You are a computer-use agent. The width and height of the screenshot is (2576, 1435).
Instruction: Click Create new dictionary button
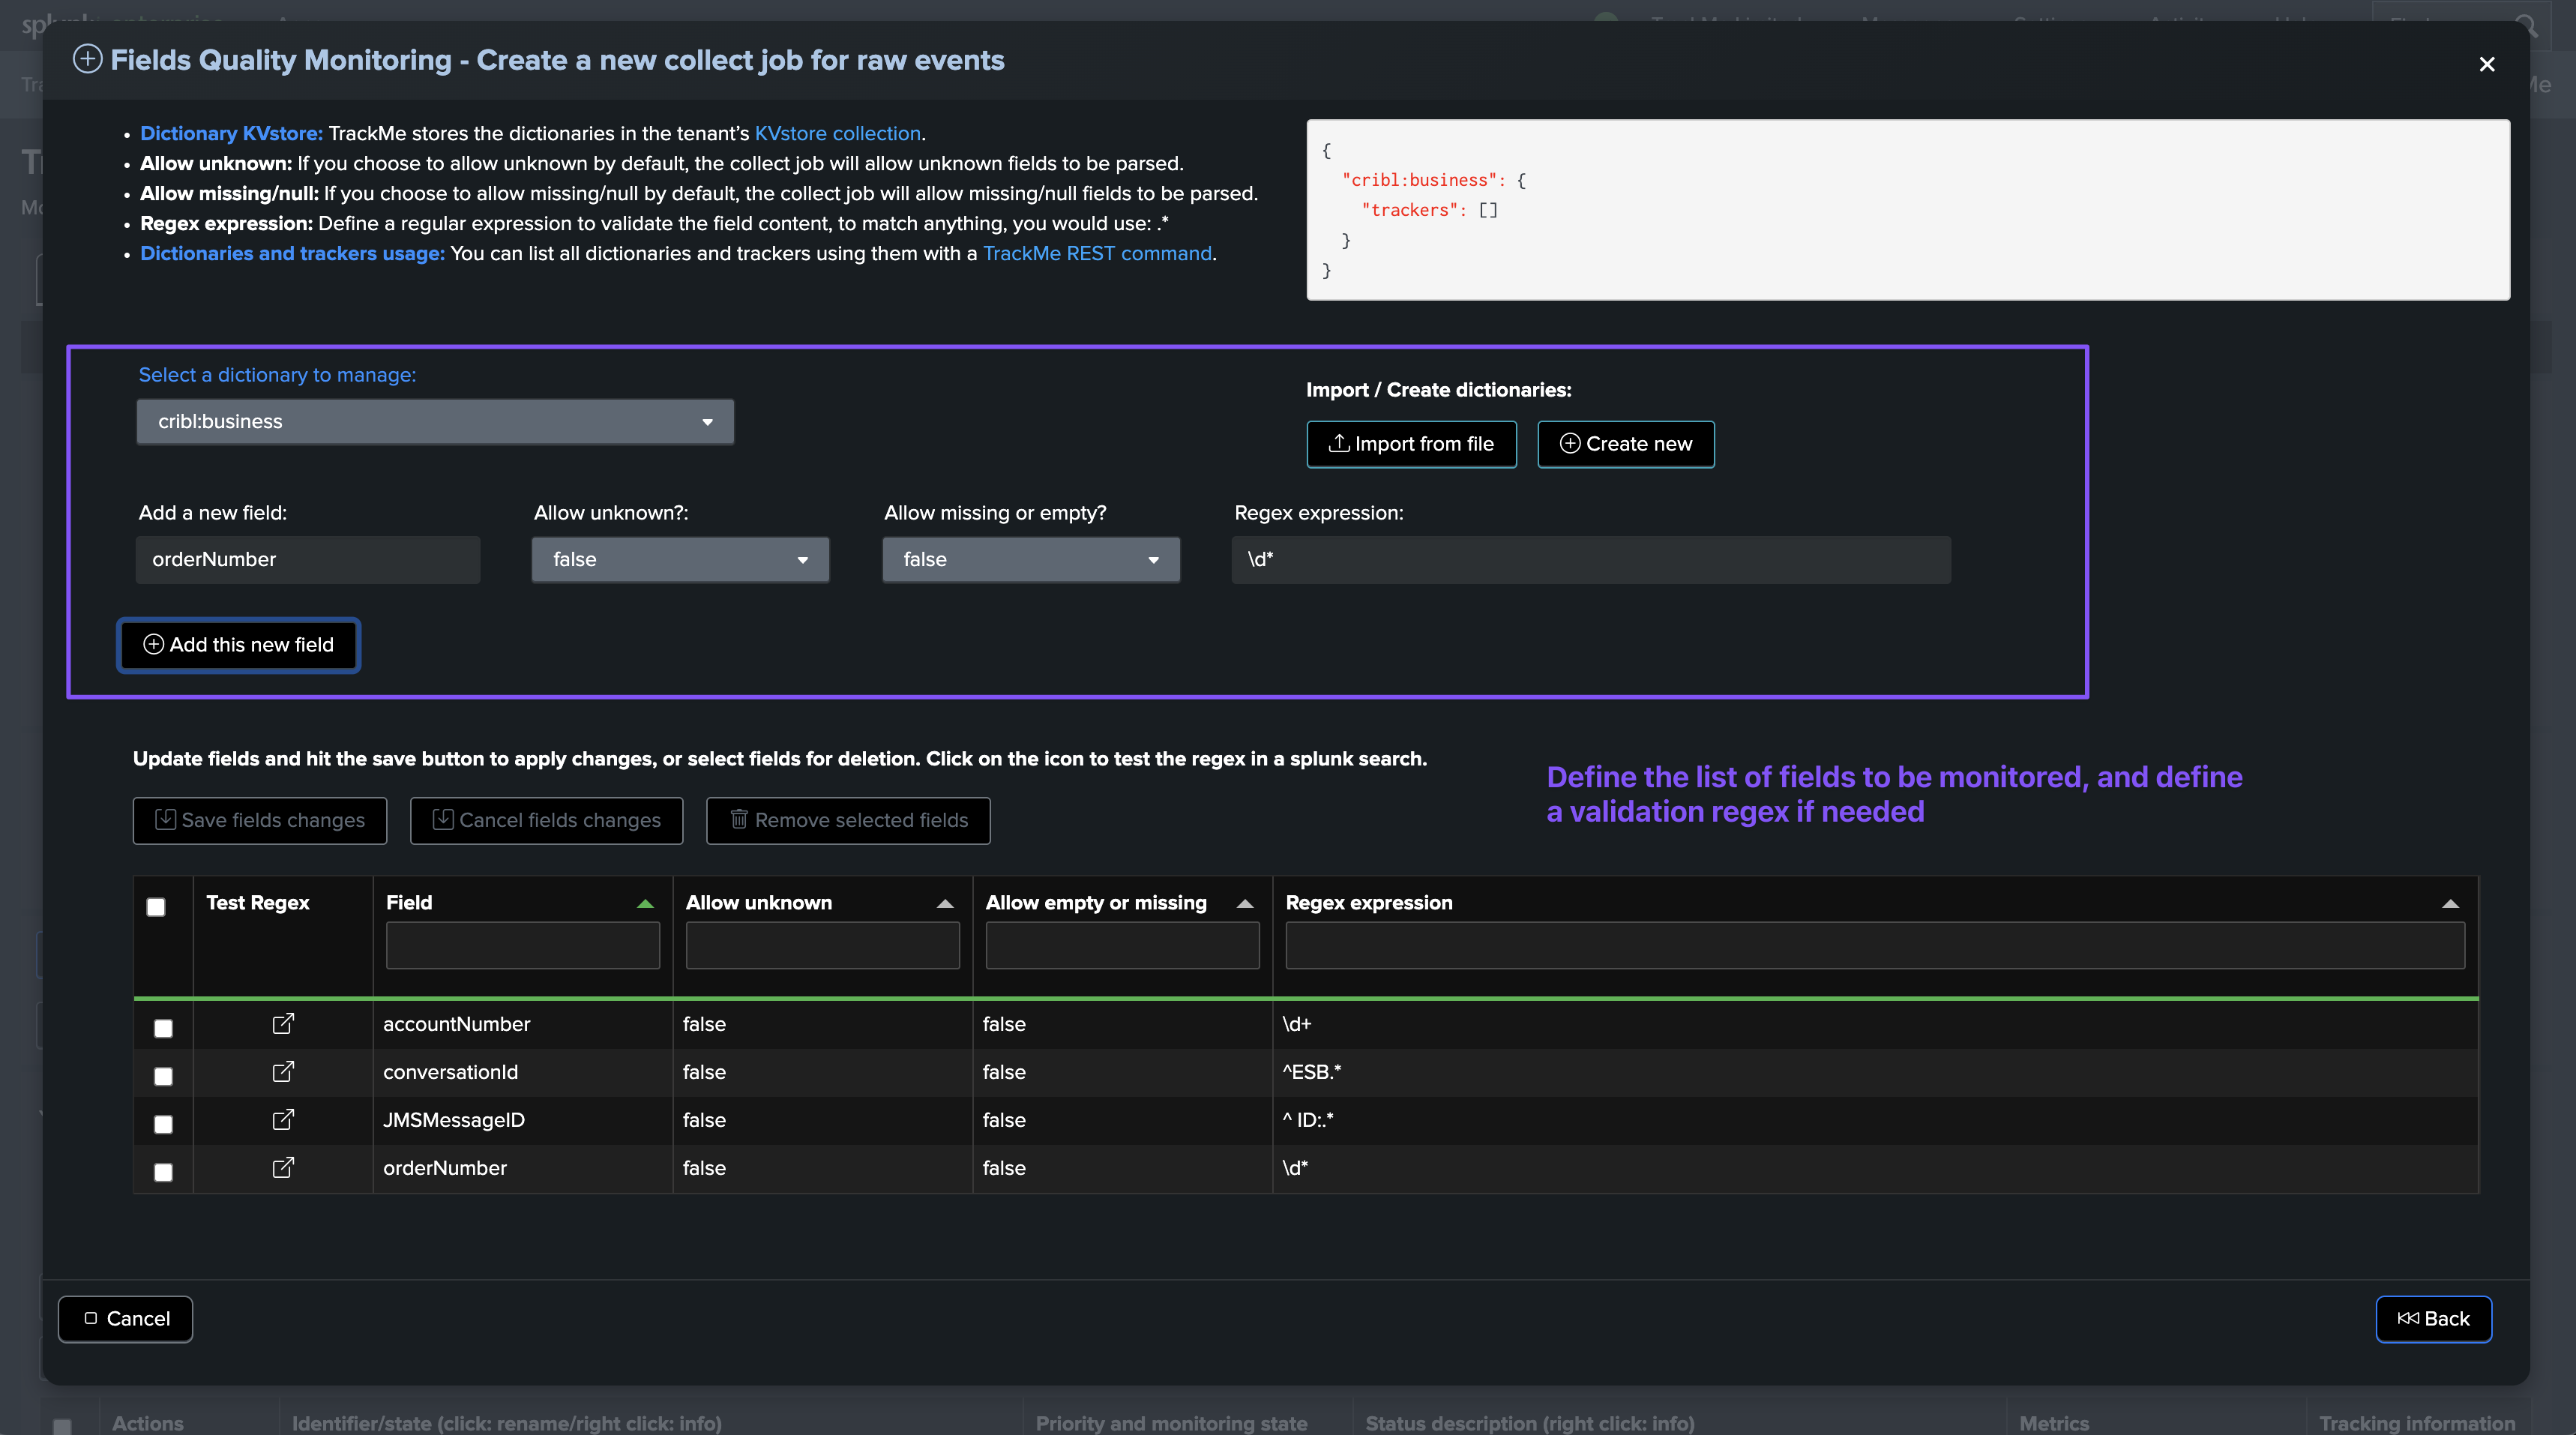pos(1626,444)
